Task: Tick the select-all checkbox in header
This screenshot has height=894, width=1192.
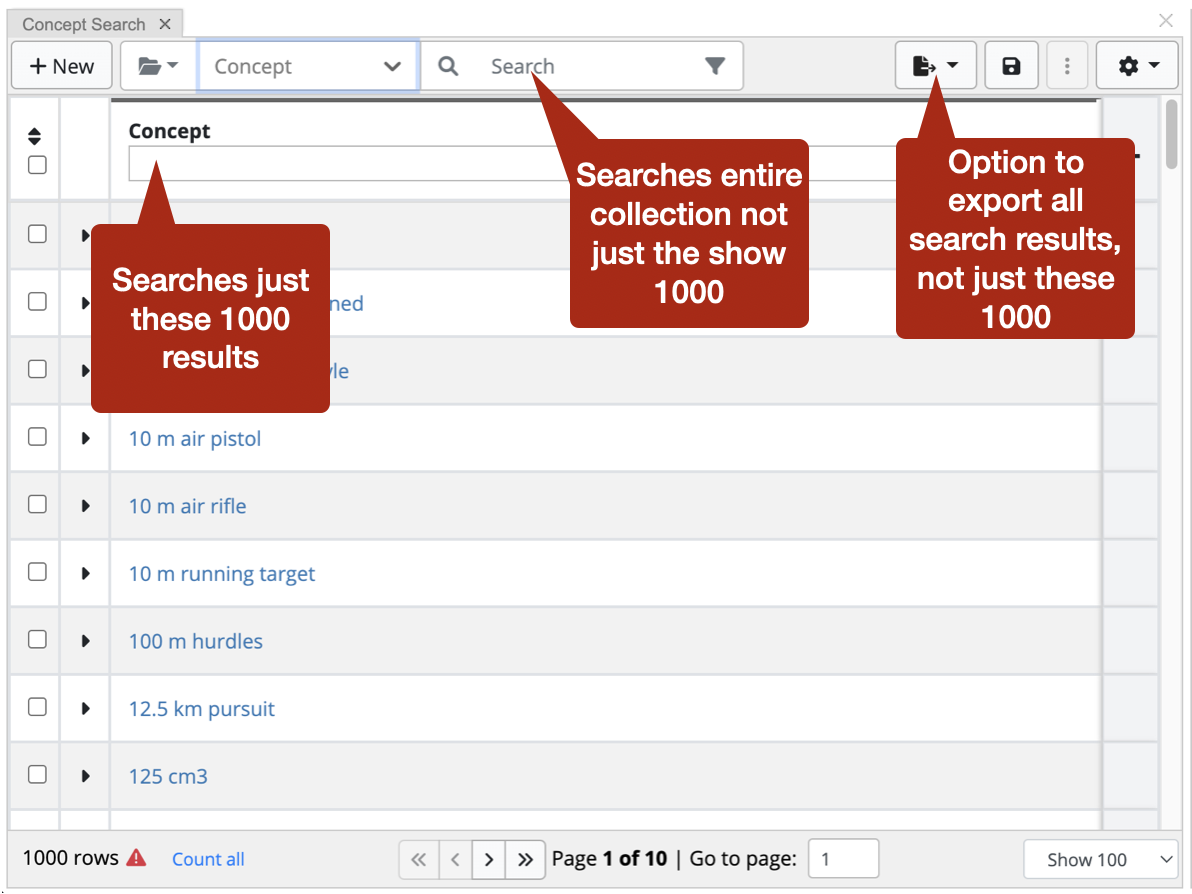Action: (37, 166)
